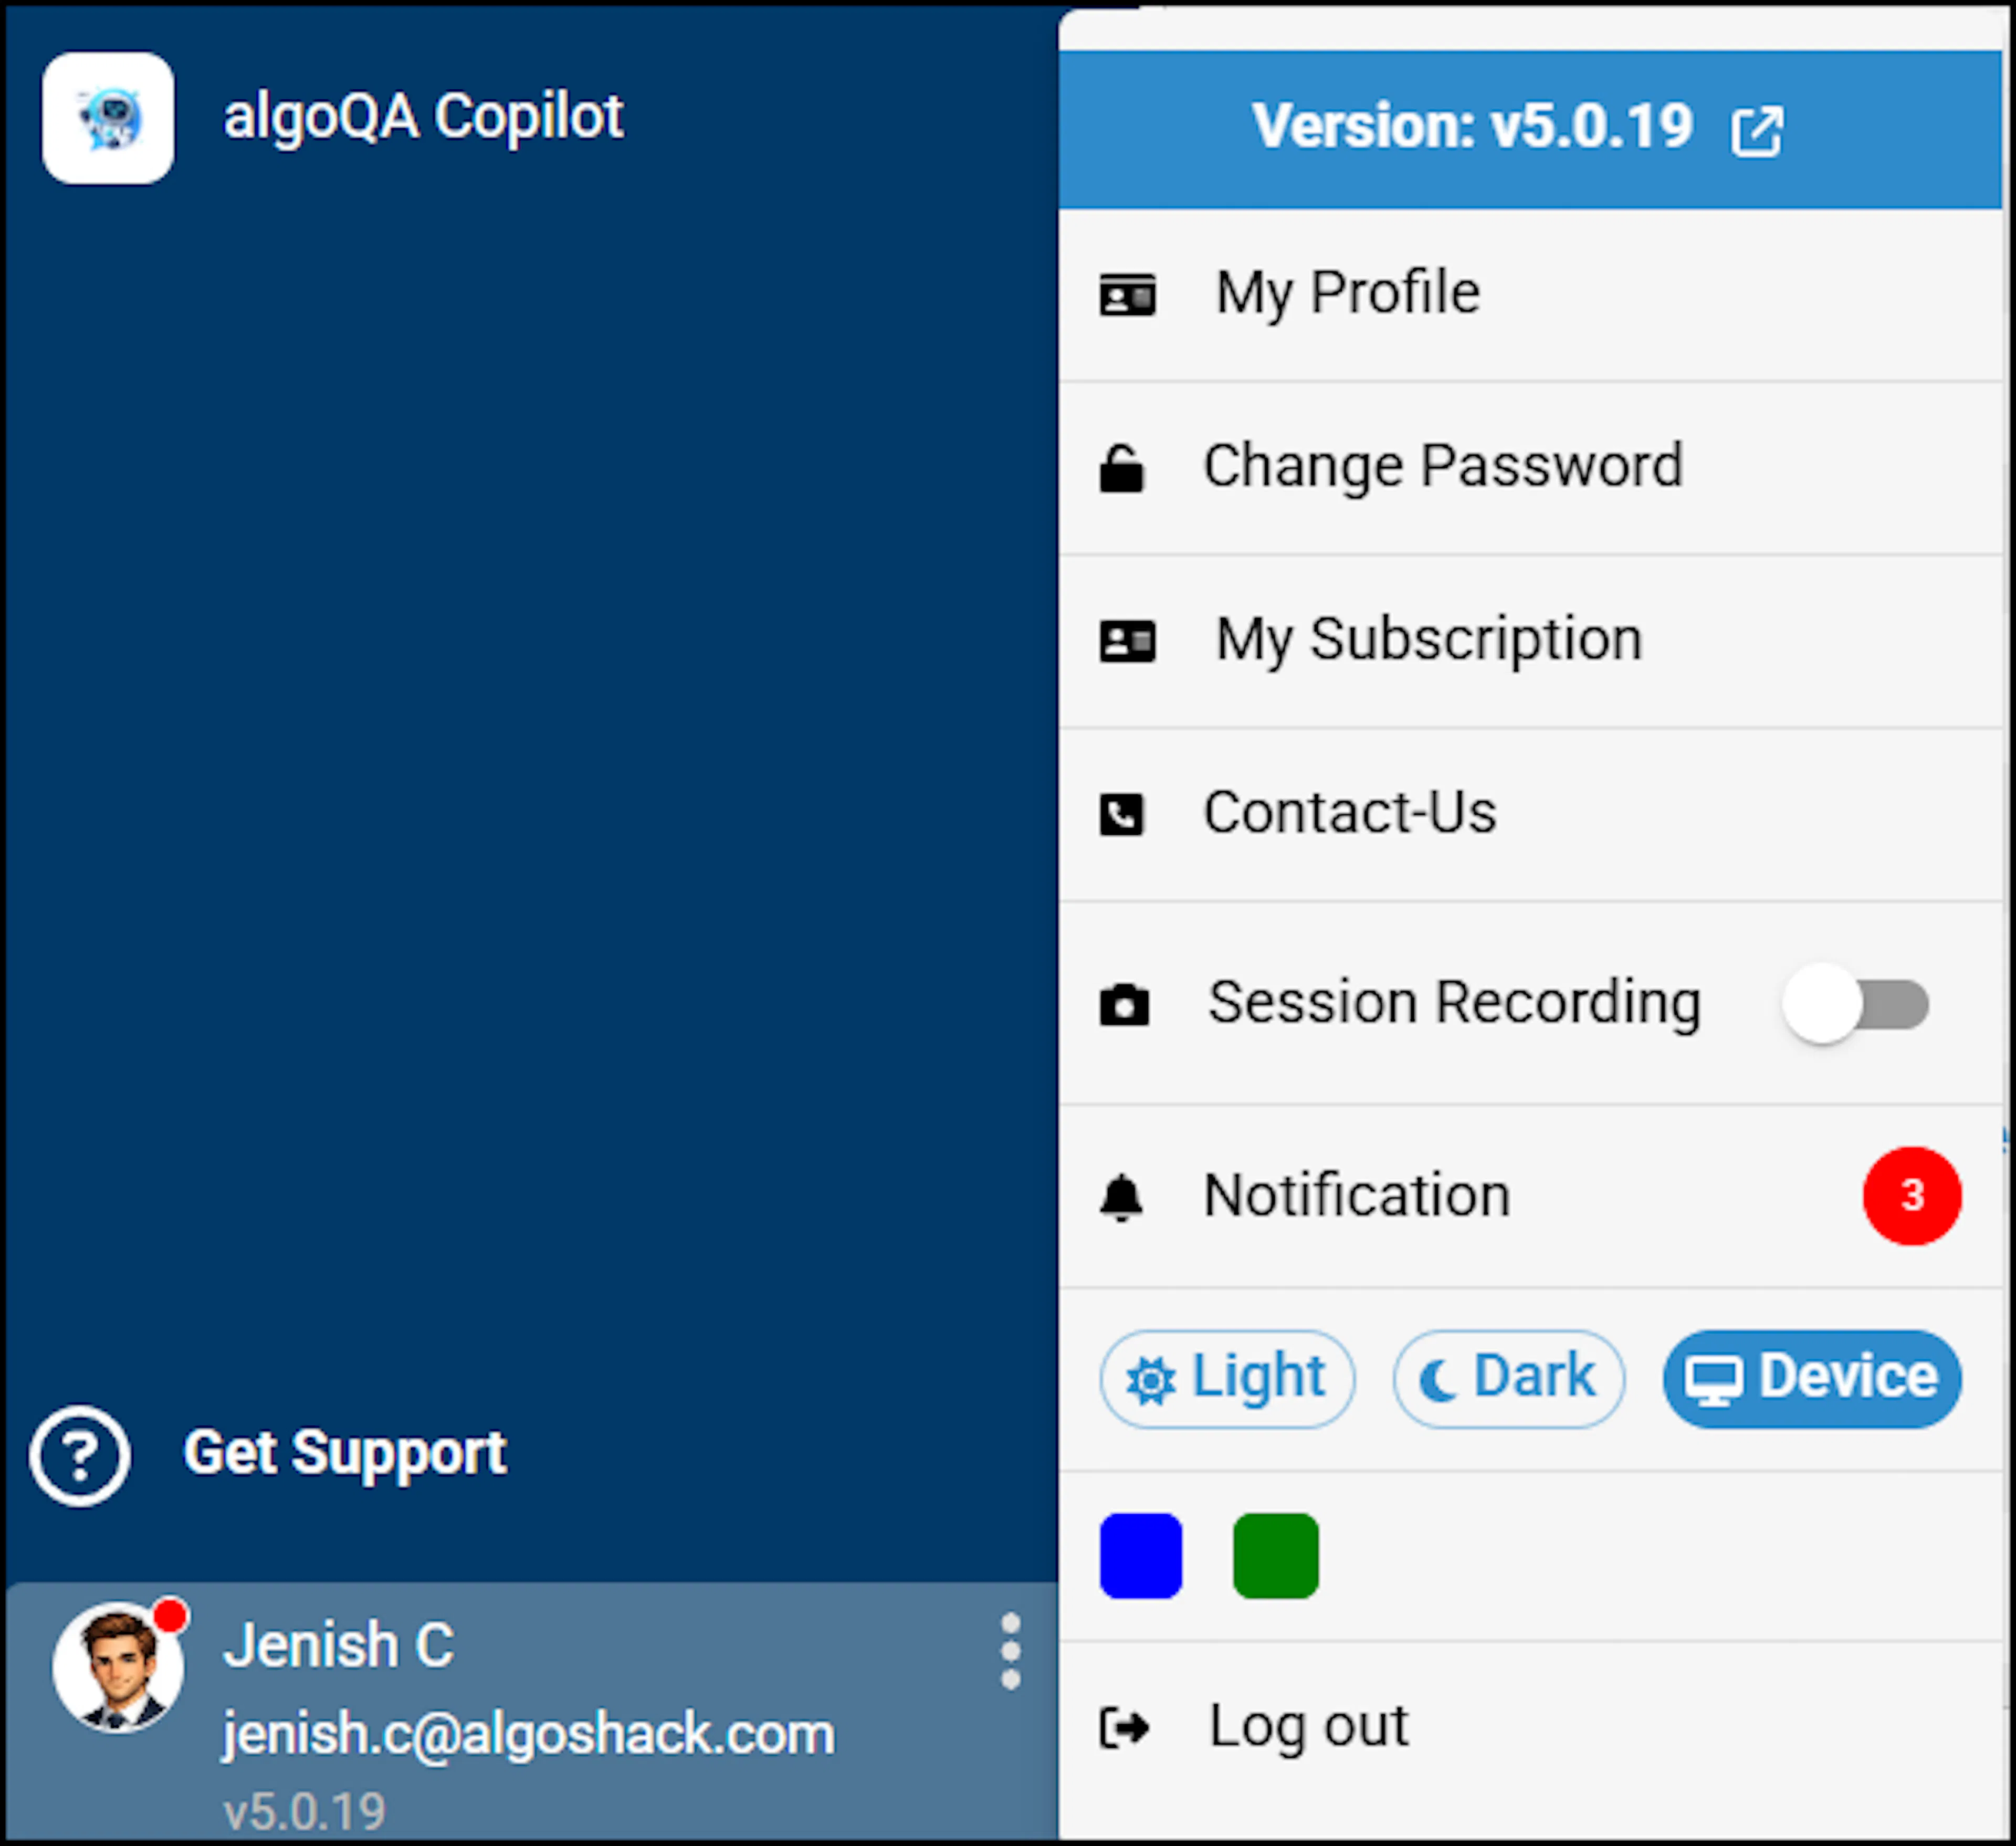
Task: Select the Device theme option
Action: pyautogui.click(x=1812, y=1379)
